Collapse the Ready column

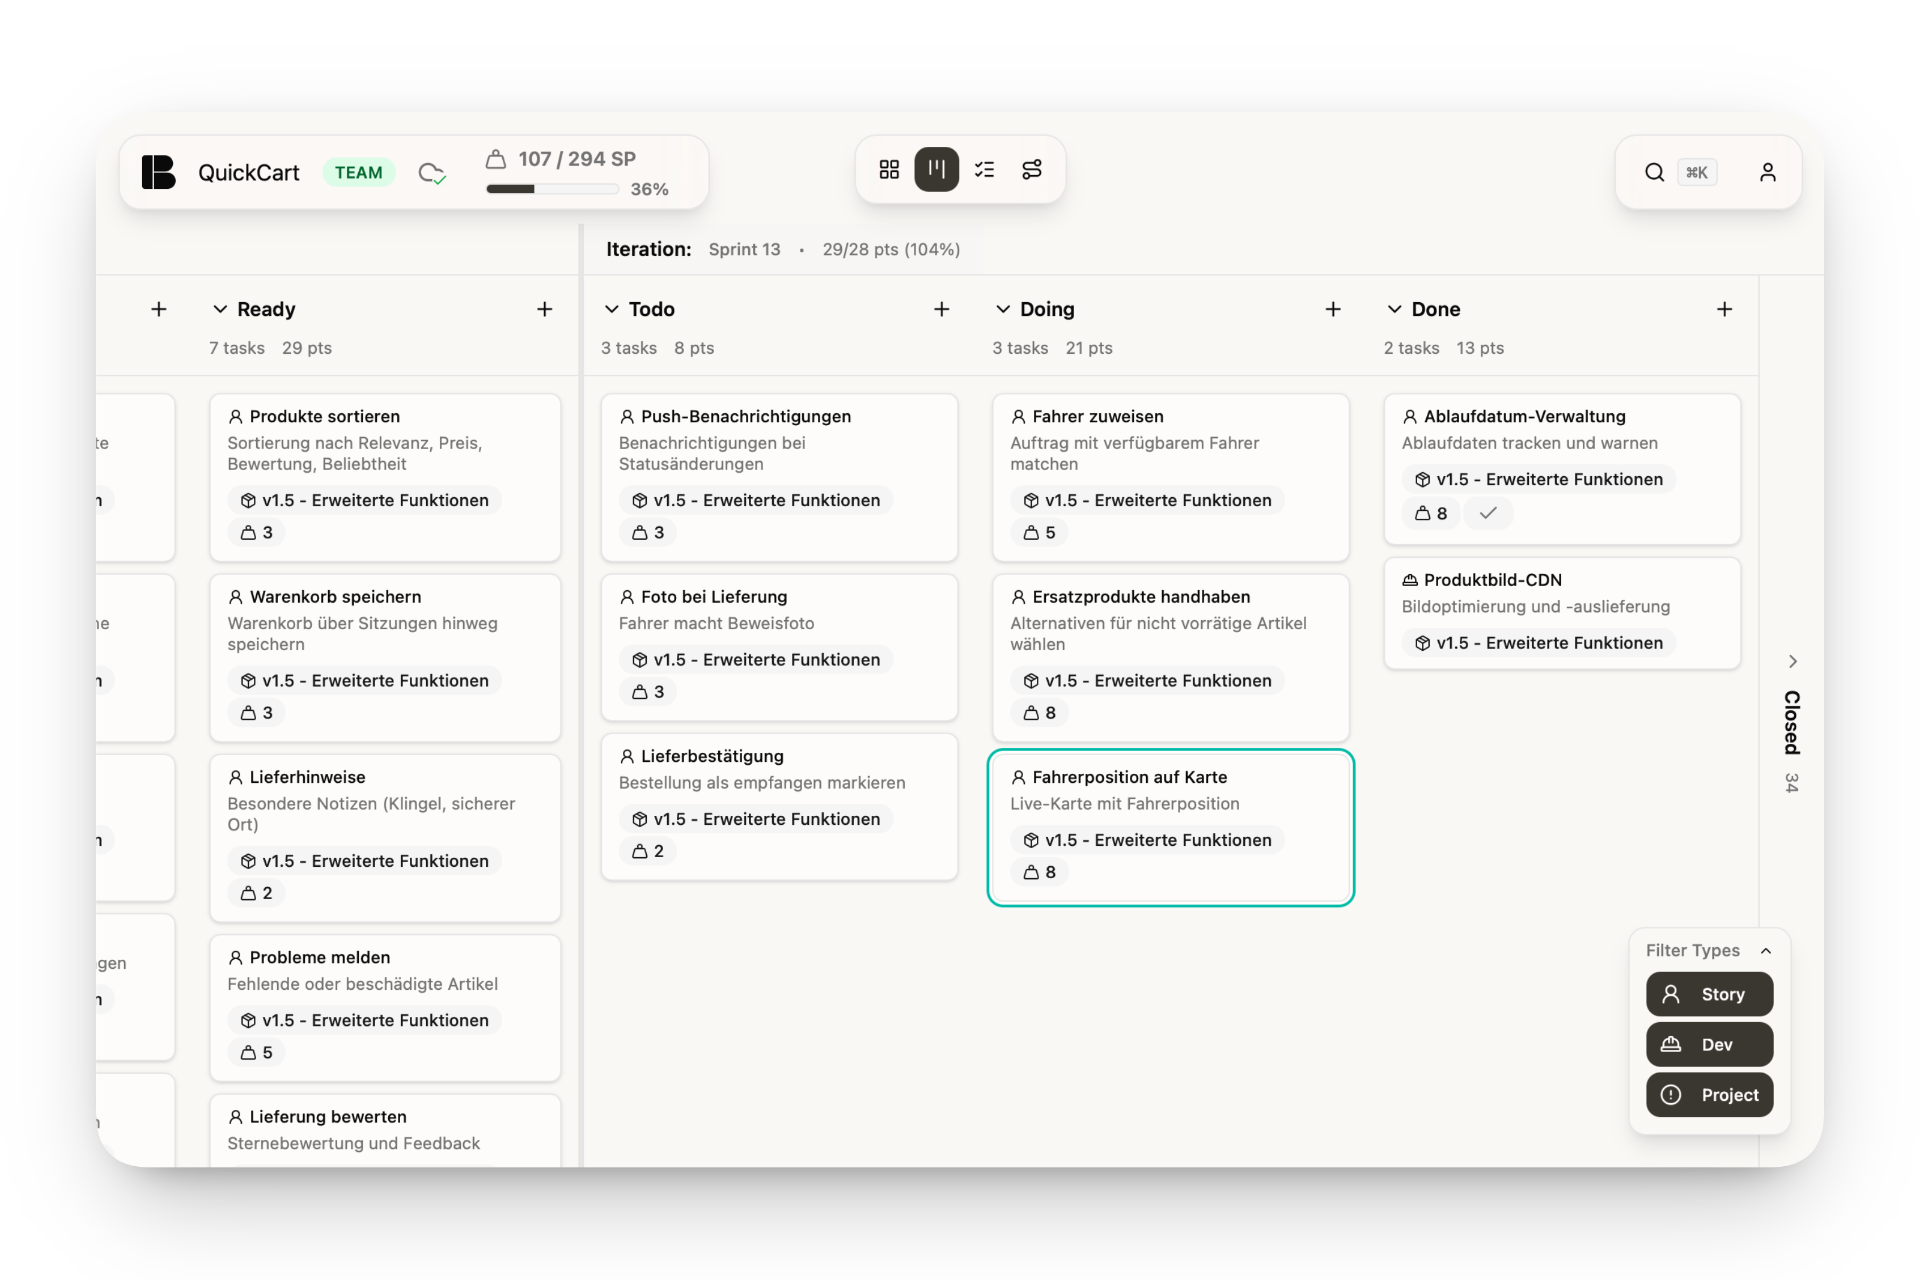pos(223,309)
